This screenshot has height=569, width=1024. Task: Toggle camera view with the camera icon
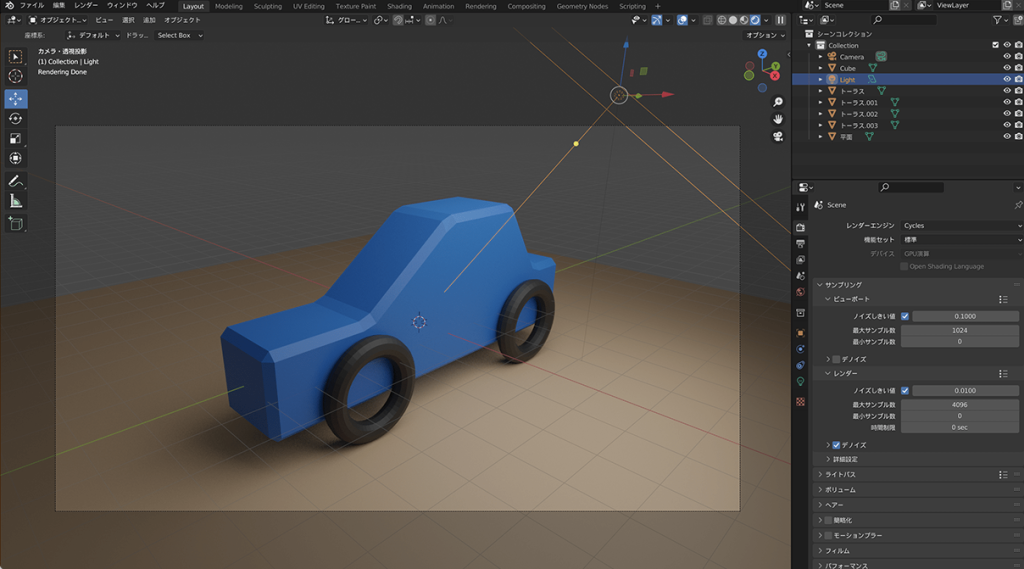pos(778,137)
